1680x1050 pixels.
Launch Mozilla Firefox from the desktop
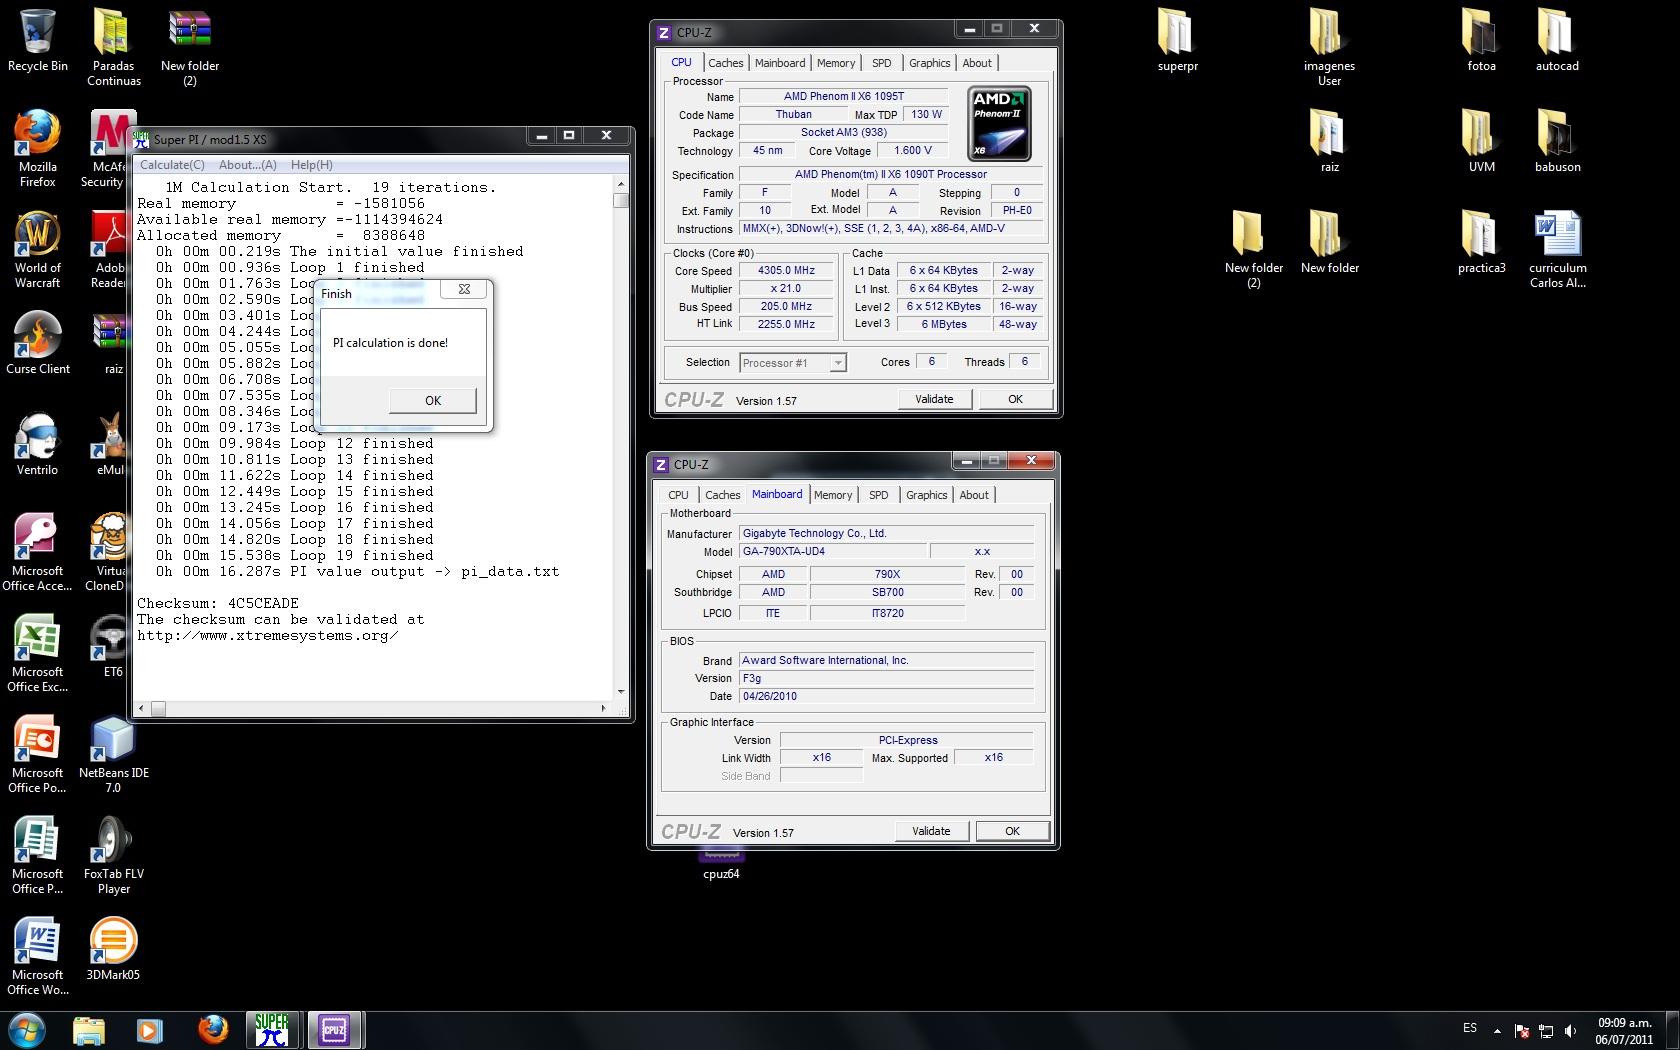pos(38,148)
